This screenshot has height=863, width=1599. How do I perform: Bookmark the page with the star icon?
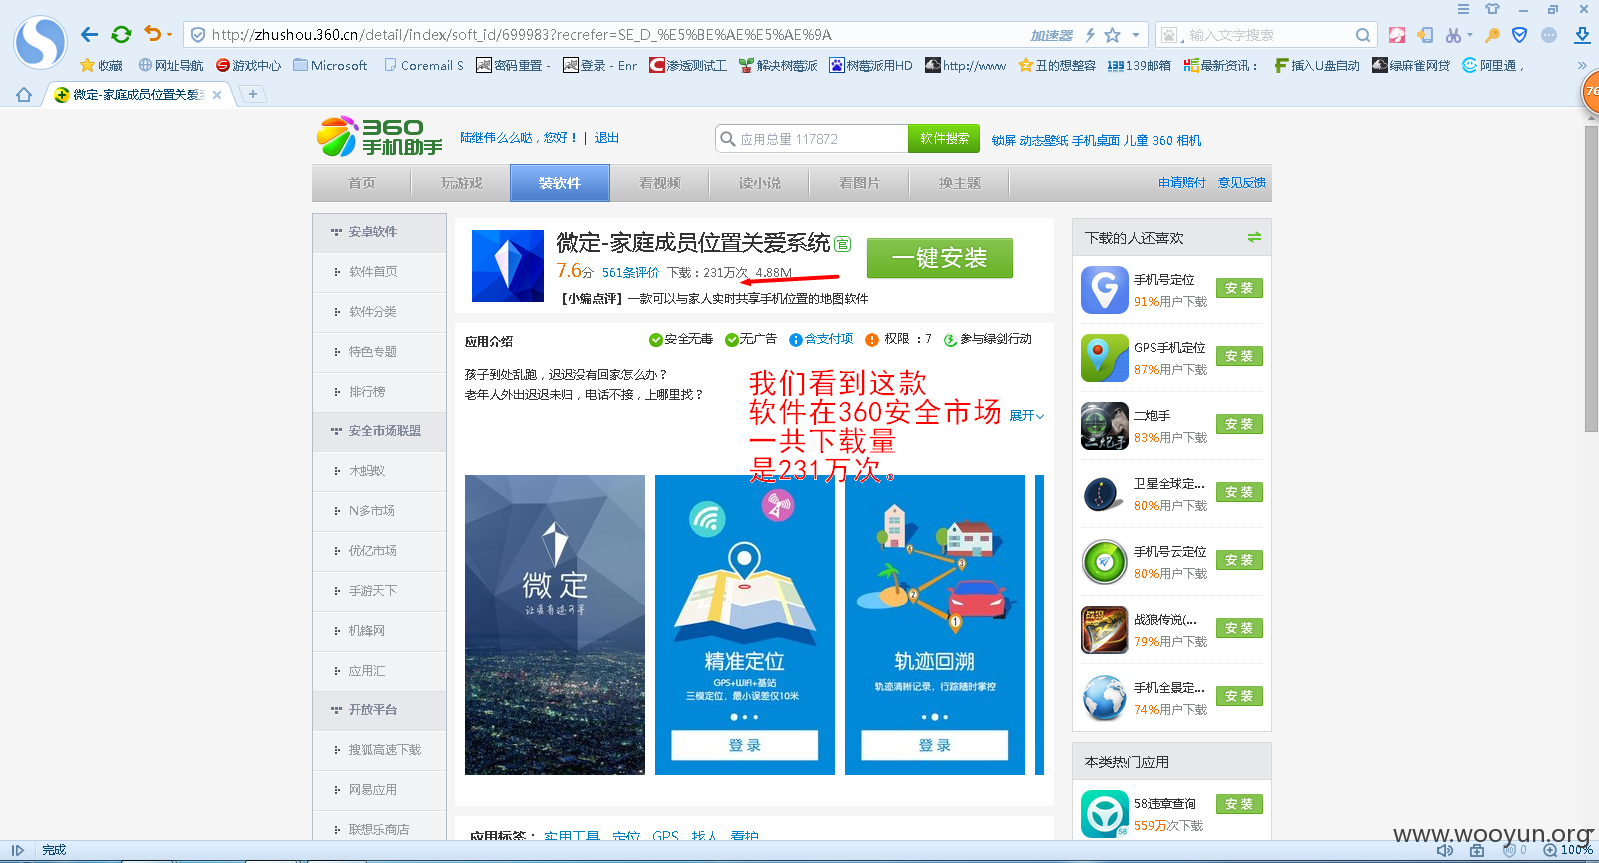[x=1113, y=35]
